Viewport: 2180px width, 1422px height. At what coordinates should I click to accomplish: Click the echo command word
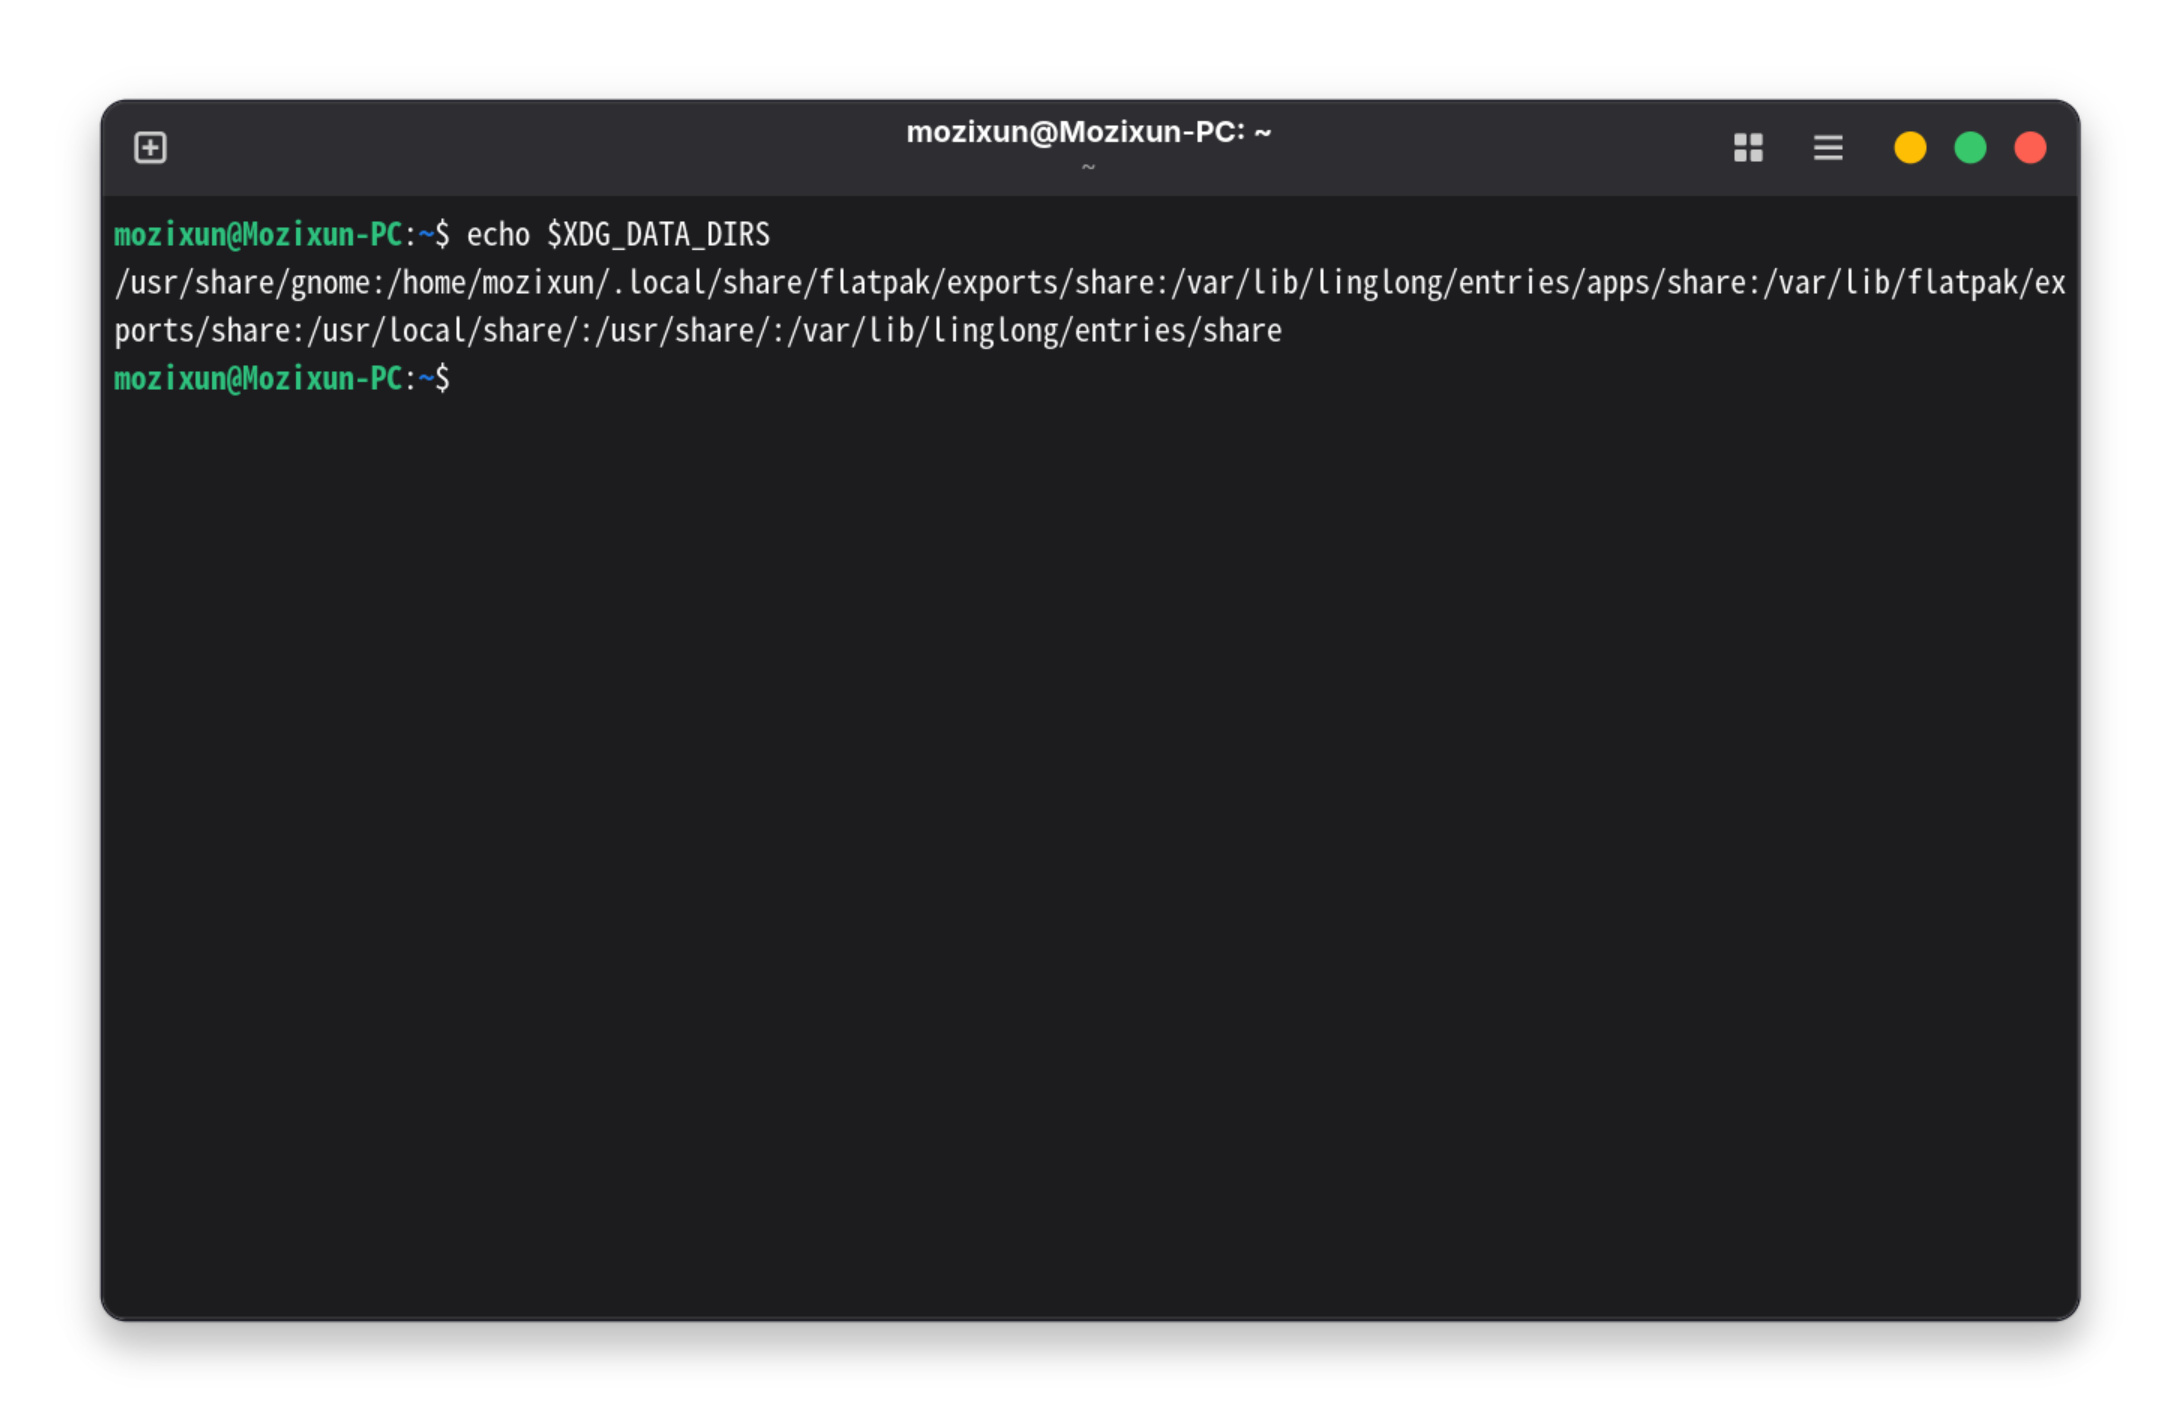497,235
